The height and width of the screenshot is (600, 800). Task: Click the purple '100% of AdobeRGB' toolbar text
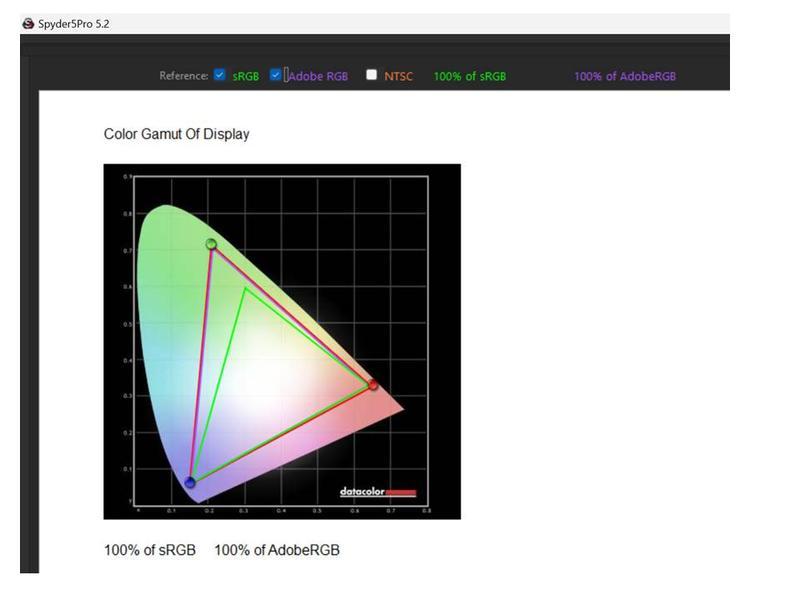[x=625, y=76]
